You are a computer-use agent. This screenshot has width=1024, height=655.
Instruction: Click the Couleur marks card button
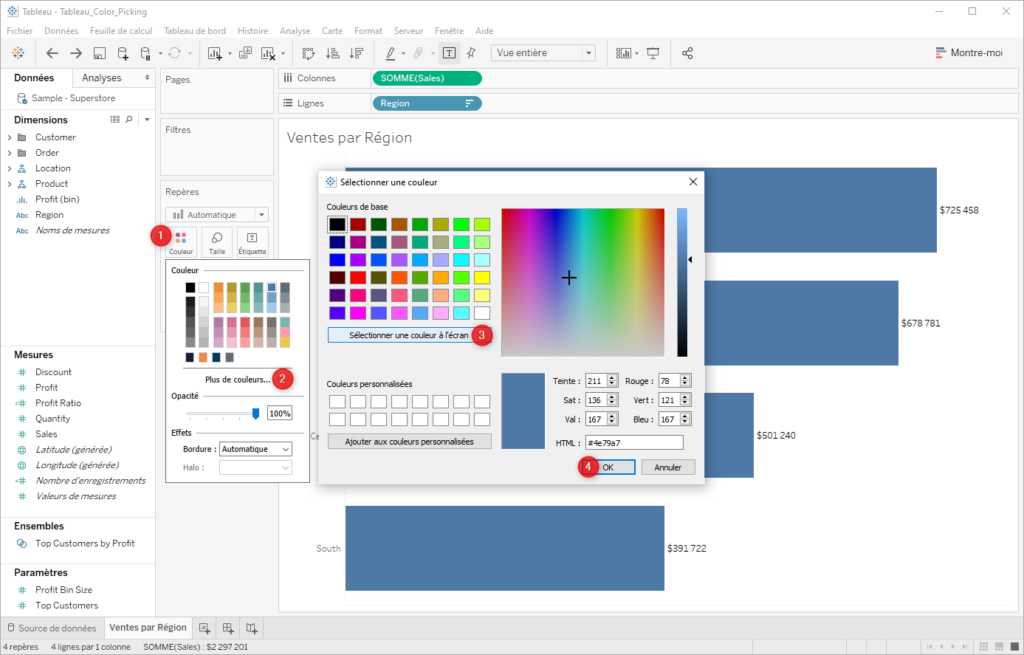click(181, 242)
